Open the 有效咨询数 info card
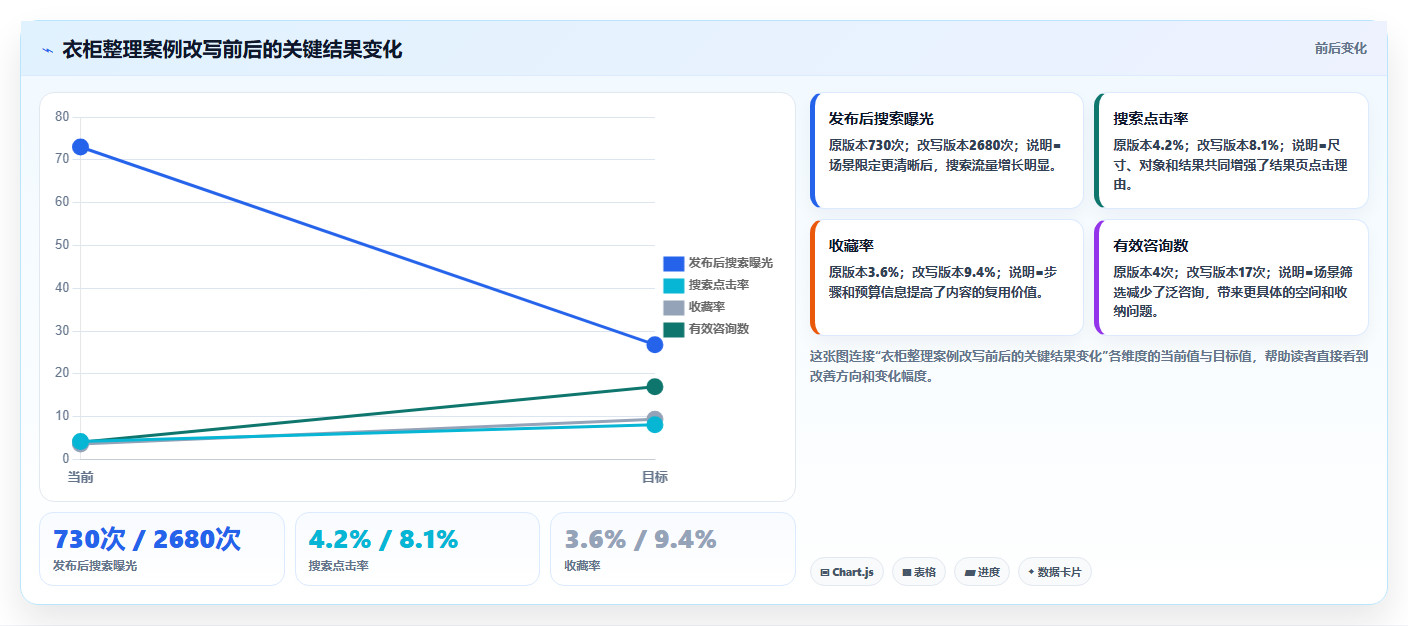The width and height of the screenshot is (1408, 626). [1231, 277]
